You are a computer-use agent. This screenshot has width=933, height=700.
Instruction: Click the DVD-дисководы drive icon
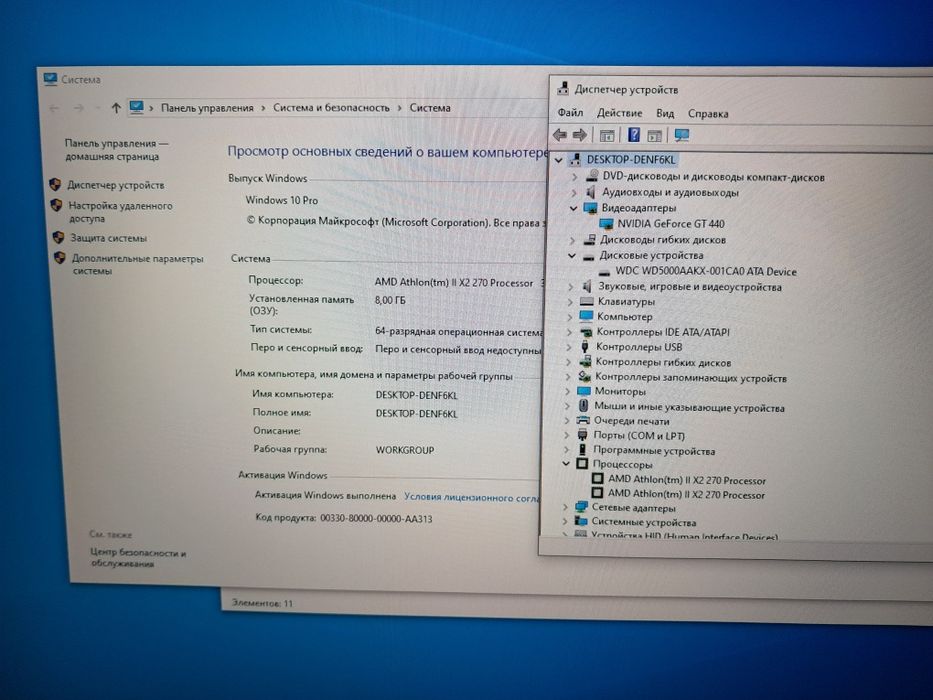point(592,176)
